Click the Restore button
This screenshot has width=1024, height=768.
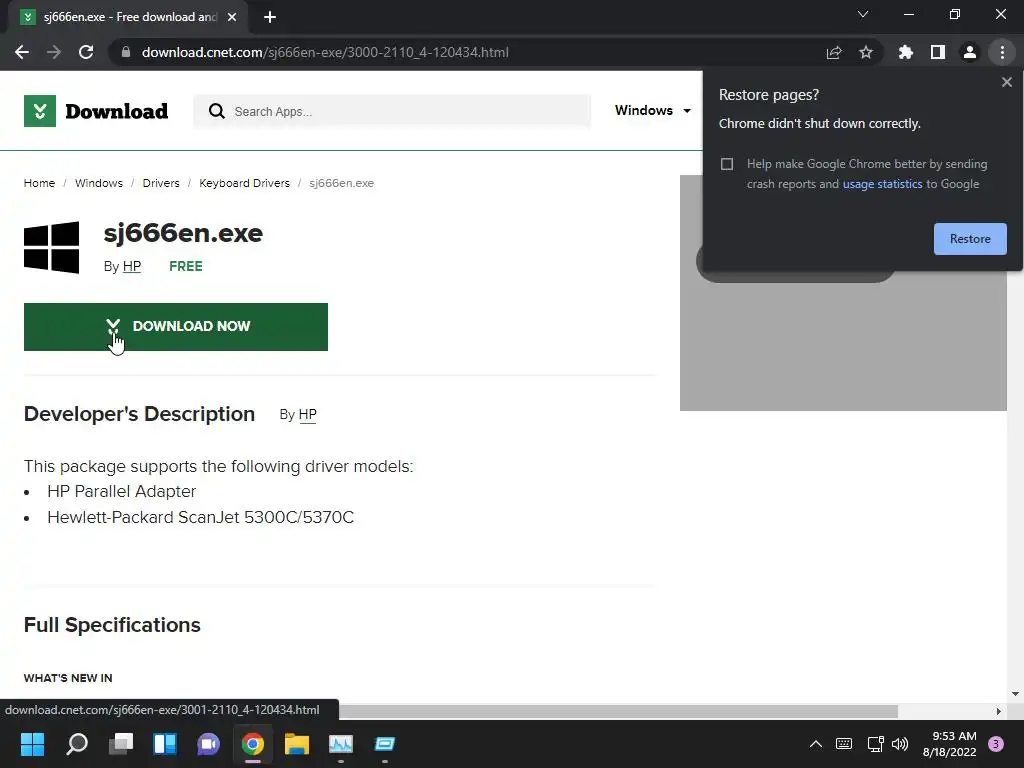pos(970,239)
